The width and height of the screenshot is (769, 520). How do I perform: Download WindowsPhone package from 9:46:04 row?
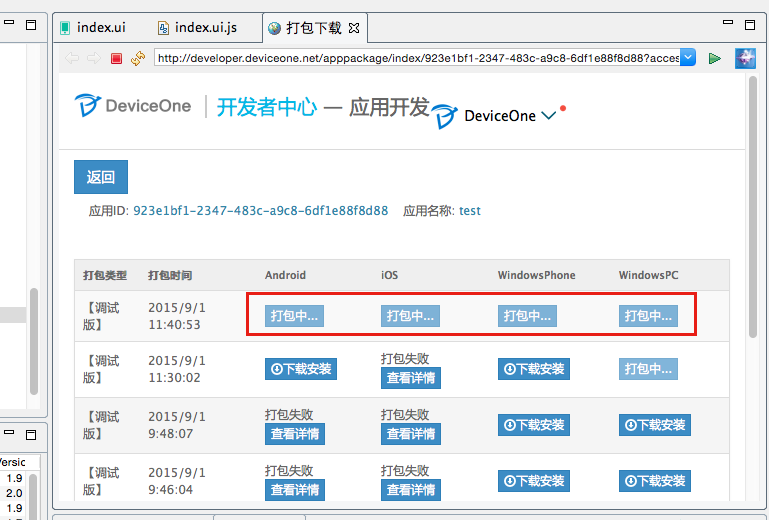coord(534,481)
